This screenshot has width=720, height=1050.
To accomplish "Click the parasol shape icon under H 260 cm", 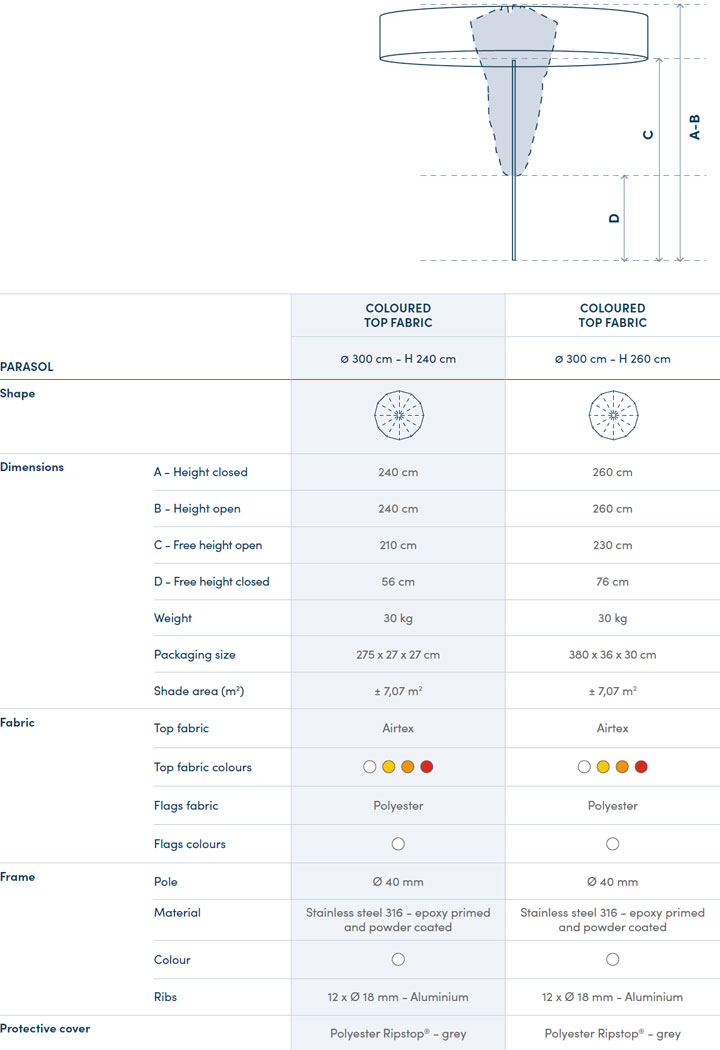I will tap(612, 416).
